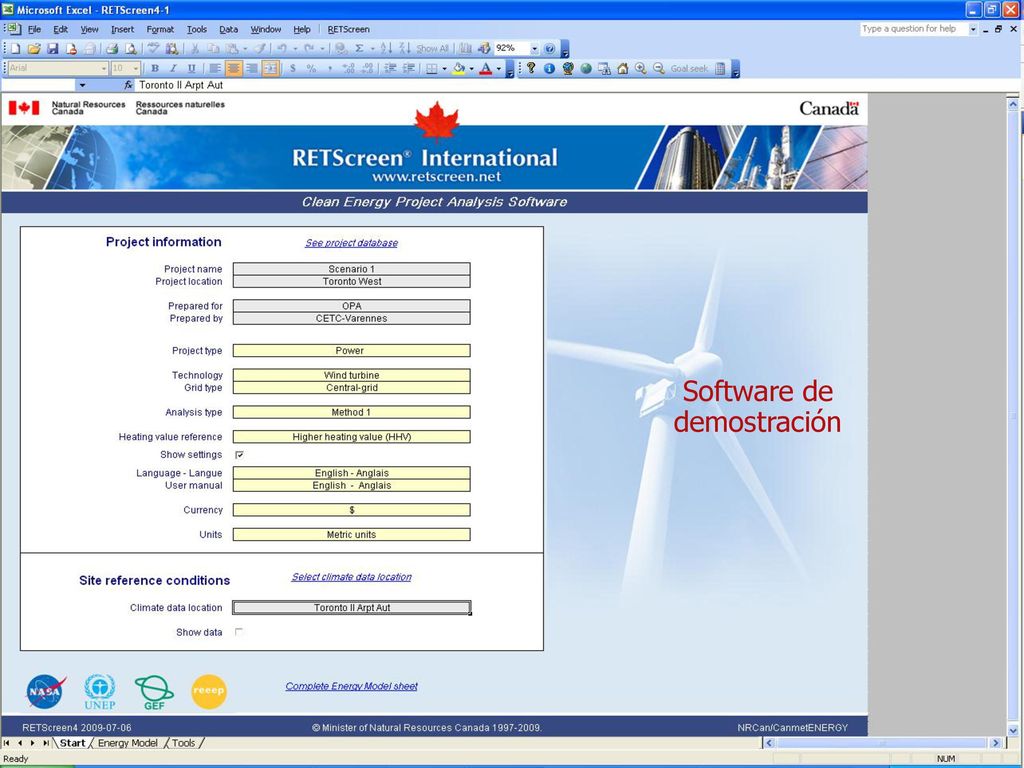The width and height of the screenshot is (1024, 768).
Task: Click the blue RETScreen info icon
Action: pyautogui.click(x=549, y=68)
